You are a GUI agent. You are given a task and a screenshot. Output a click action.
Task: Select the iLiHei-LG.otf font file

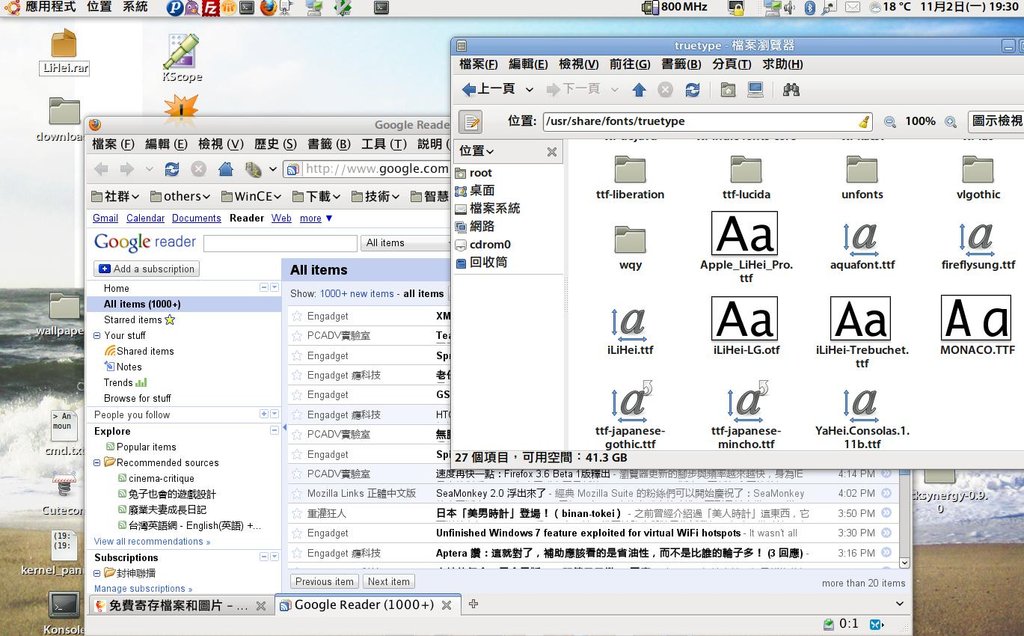[745, 325]
